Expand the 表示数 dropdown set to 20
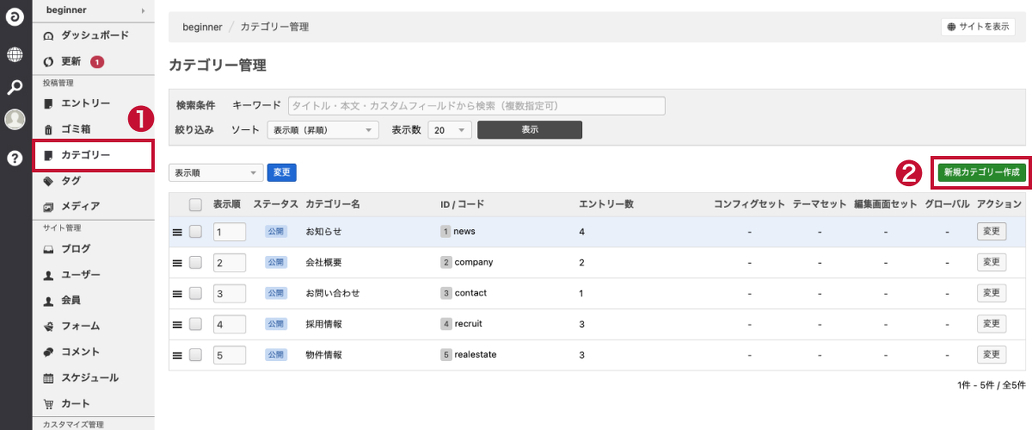1032x430 pixels. (449, 130)
